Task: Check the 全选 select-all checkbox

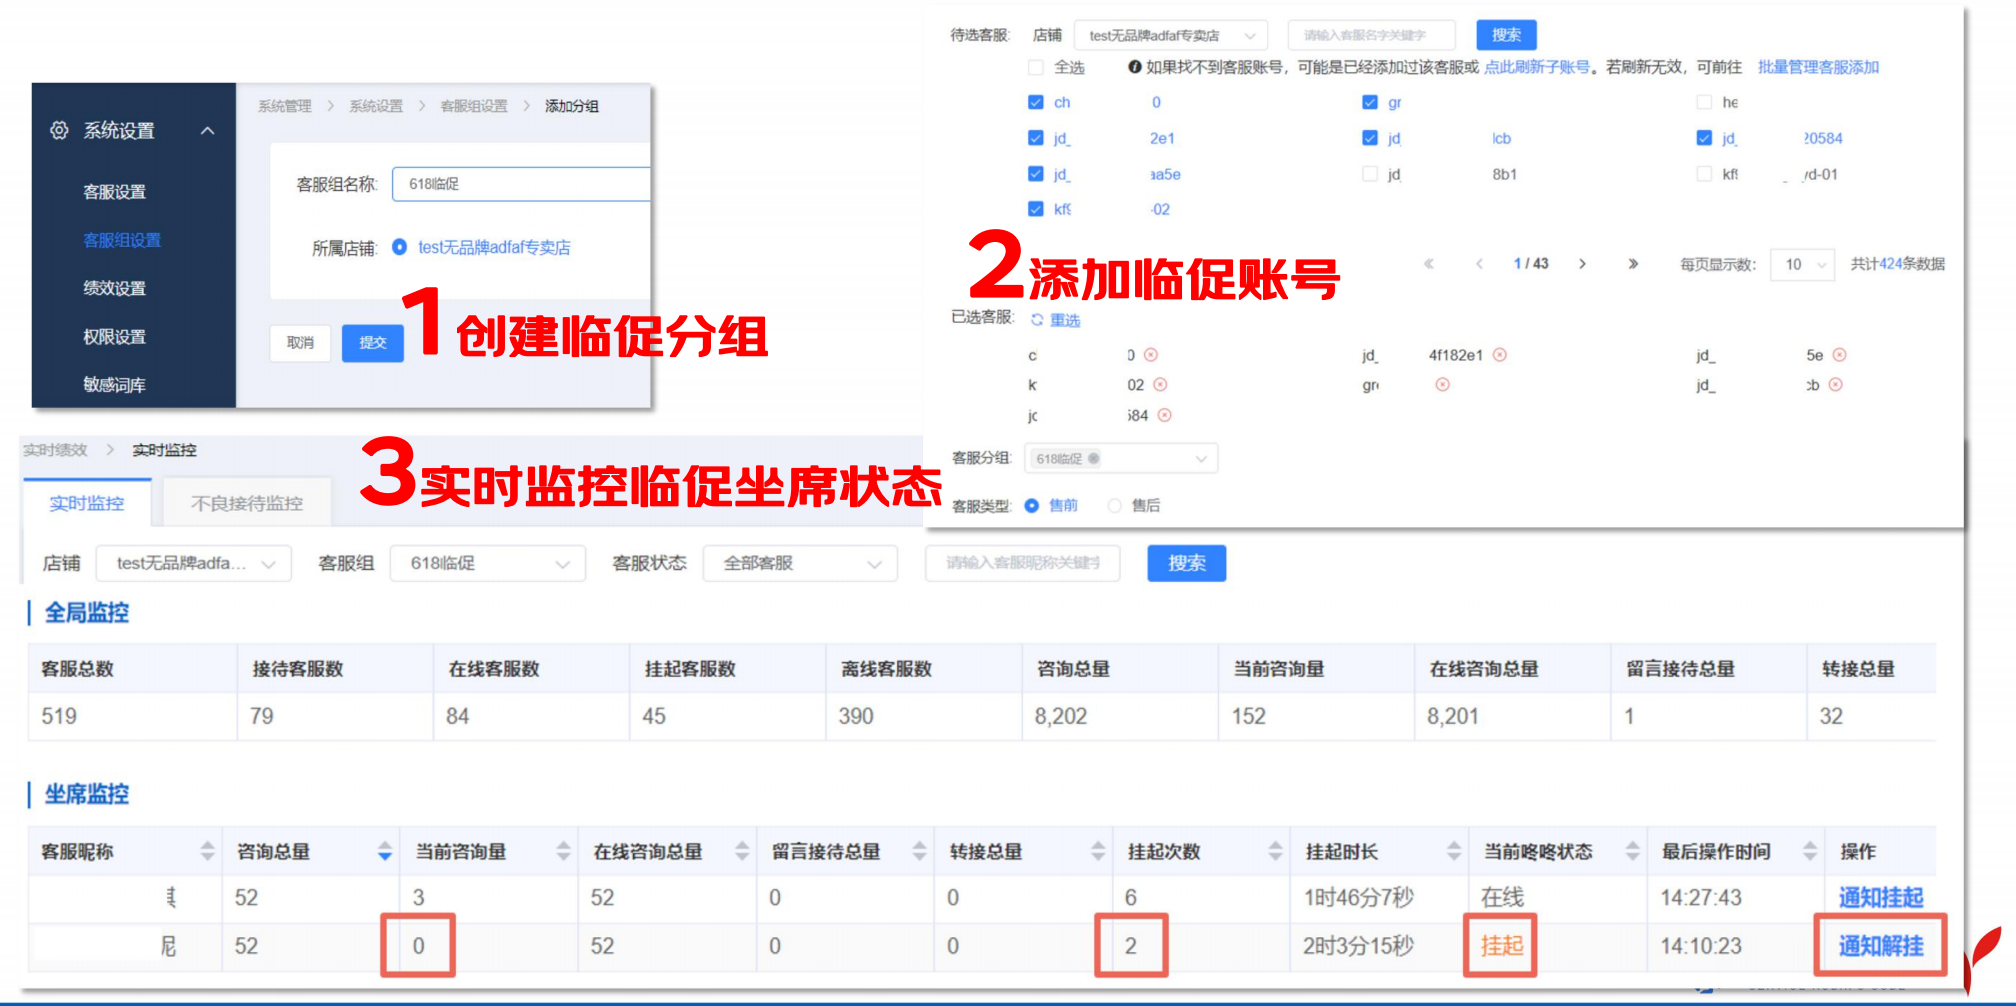Action: point(1036,67)
